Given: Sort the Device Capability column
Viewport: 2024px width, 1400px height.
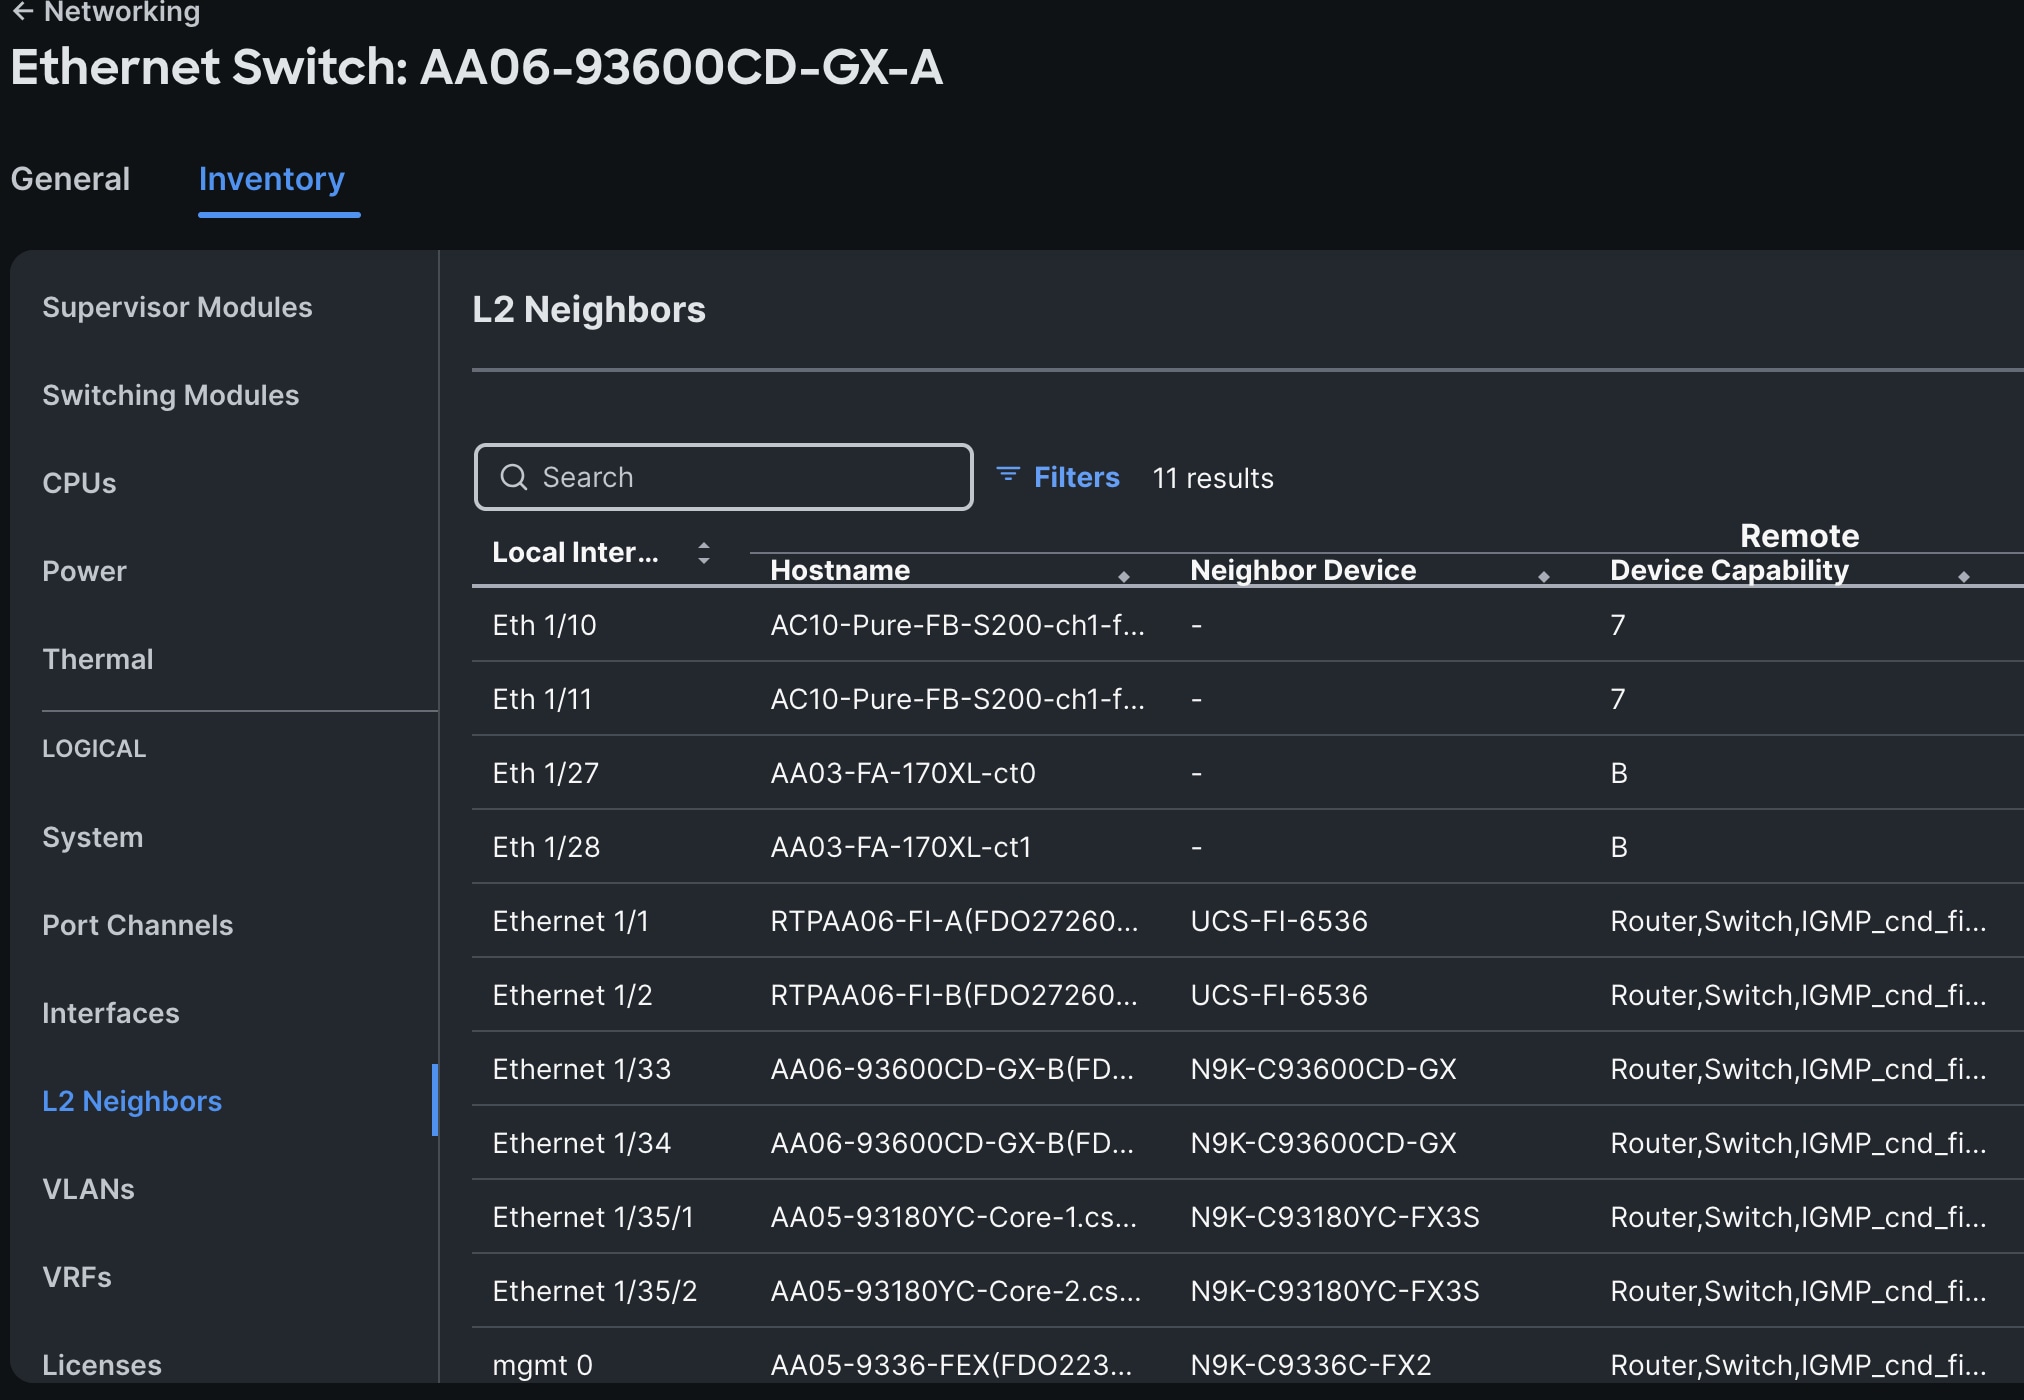Looking at the screenshot, I should (x=1963, y=577).
